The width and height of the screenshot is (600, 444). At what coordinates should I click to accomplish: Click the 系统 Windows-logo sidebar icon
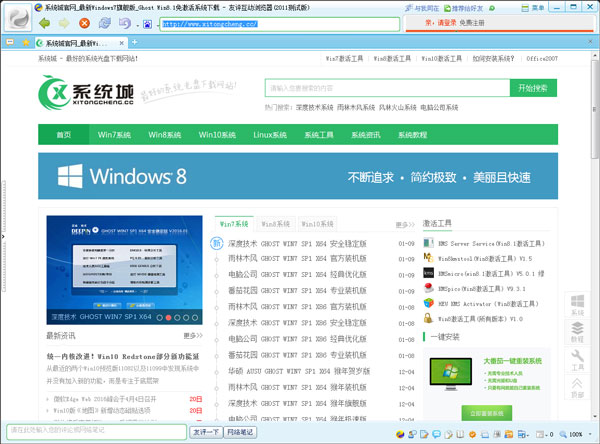(x=577, y=305)
